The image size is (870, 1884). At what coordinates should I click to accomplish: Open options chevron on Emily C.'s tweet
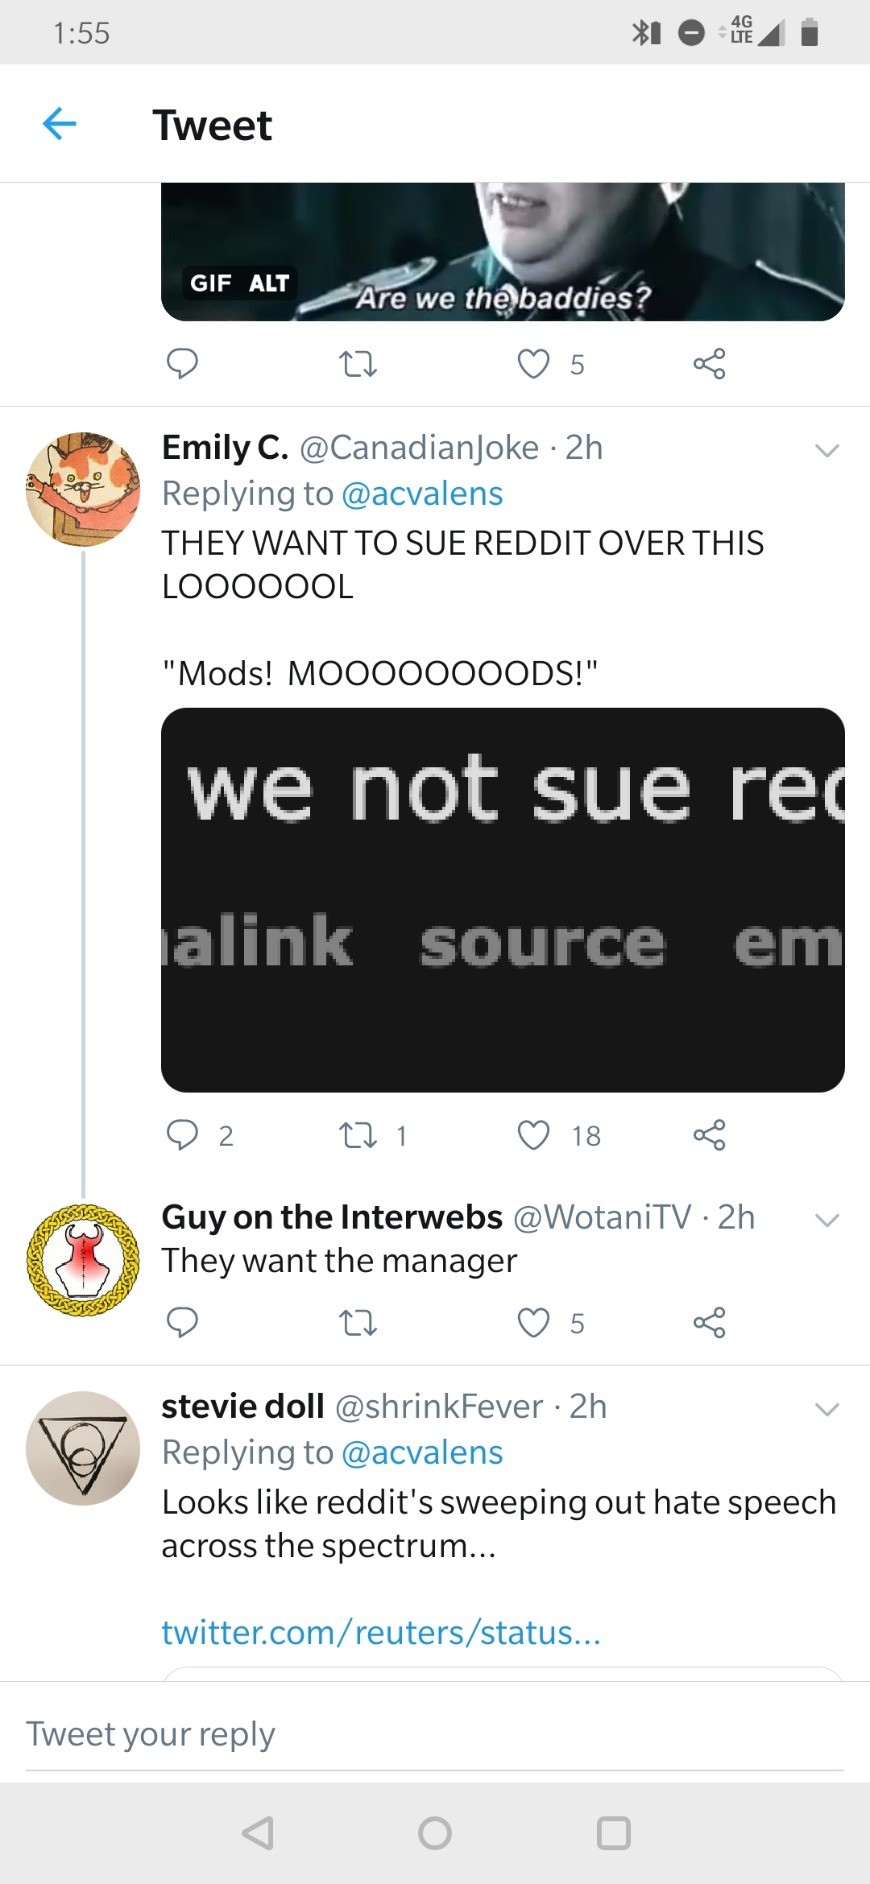[827, 450]
